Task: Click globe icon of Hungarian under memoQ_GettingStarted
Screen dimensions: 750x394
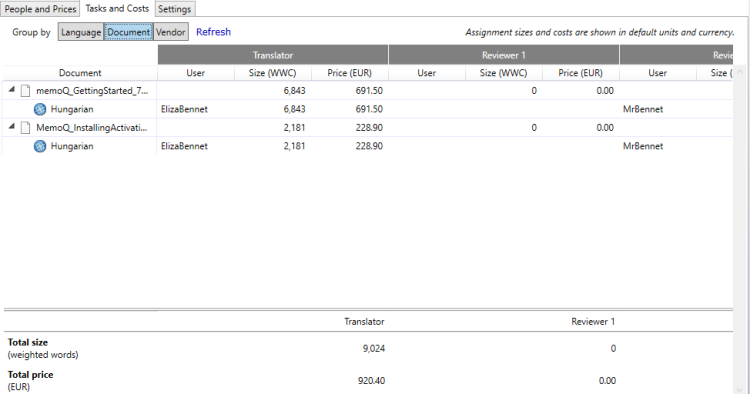Action: point(40,109)
